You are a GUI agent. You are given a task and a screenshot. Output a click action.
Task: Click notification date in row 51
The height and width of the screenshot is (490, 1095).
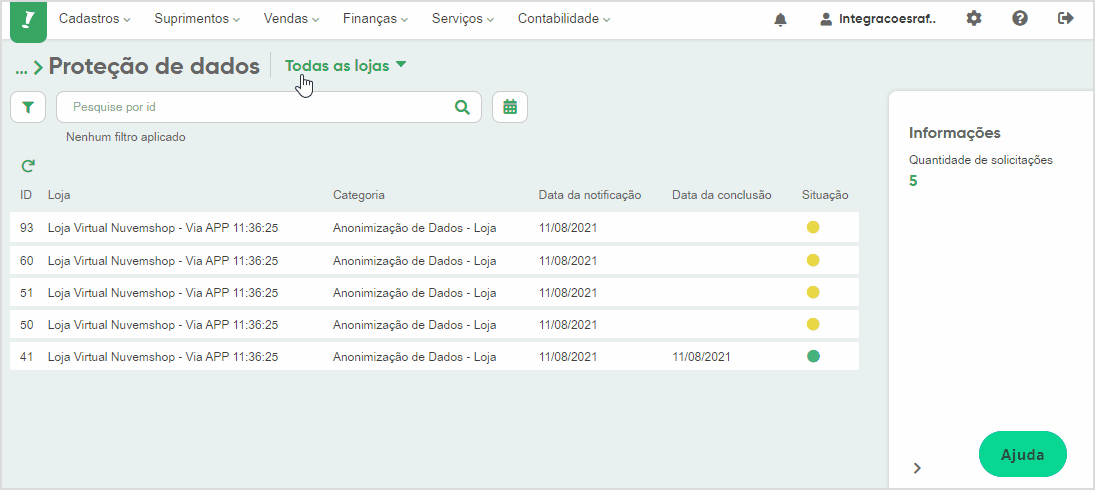coord(568,292)
